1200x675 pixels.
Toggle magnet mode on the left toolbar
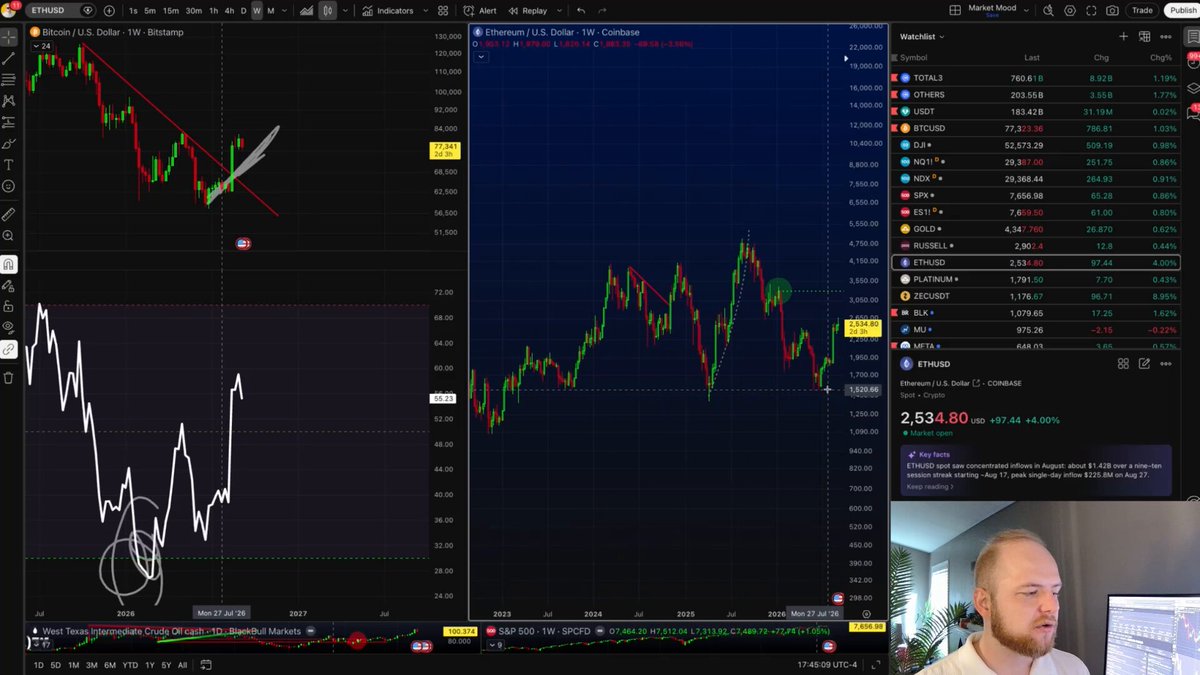coord(8,265)
